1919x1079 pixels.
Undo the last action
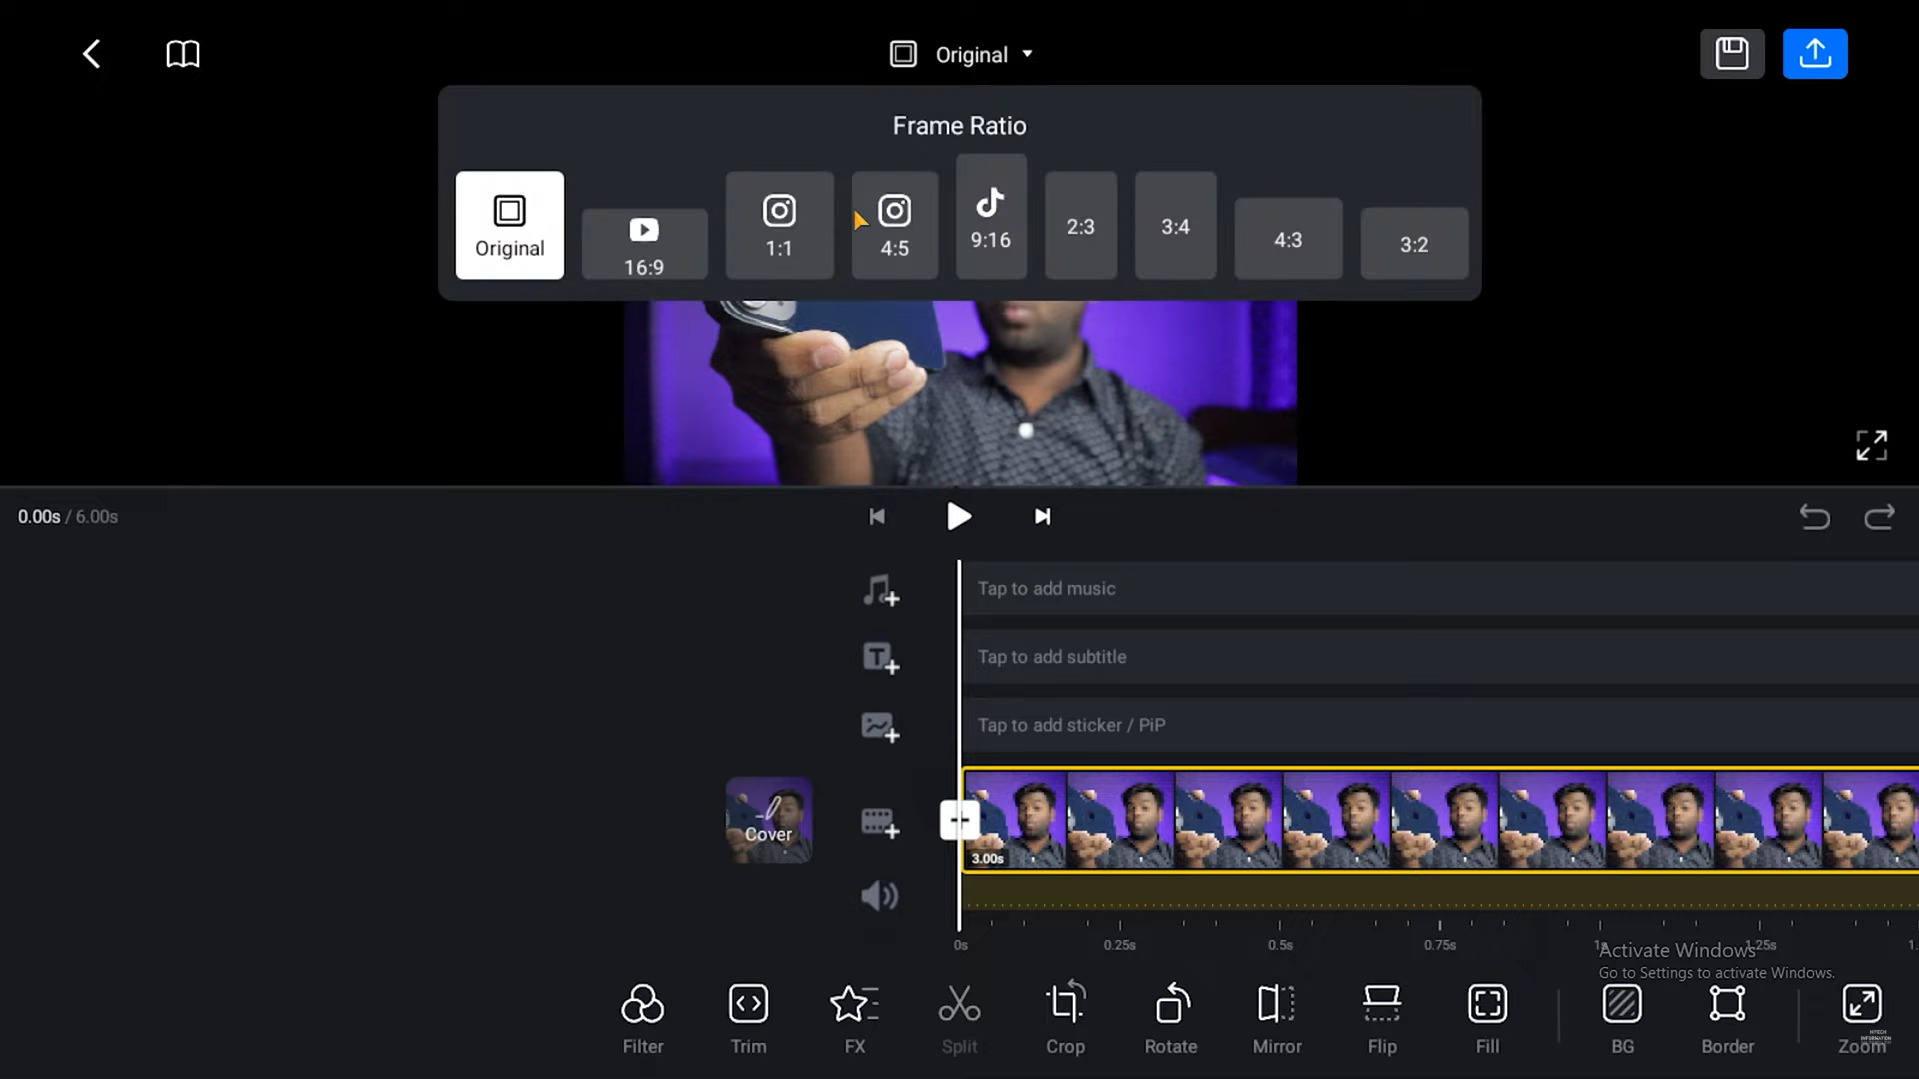[1814, 517]
